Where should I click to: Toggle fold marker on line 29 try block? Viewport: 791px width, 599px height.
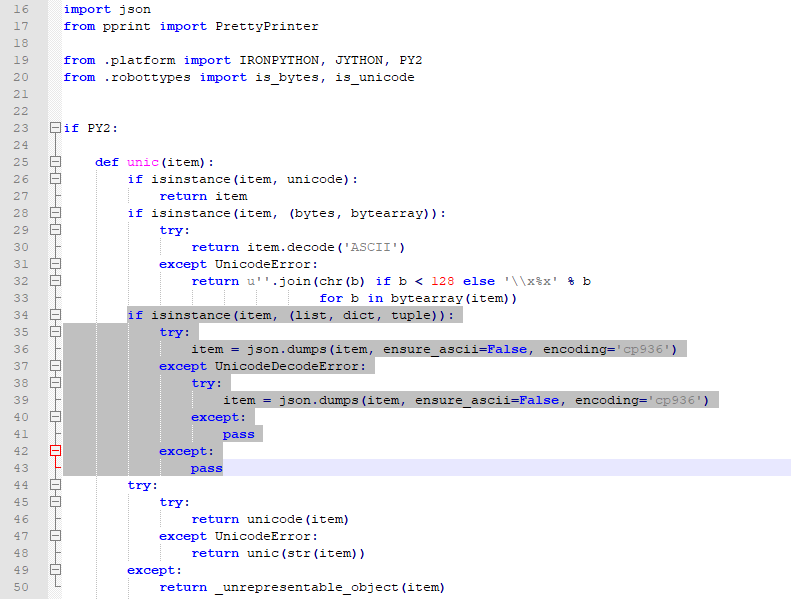pyautogui.click(x=54, y=230)
